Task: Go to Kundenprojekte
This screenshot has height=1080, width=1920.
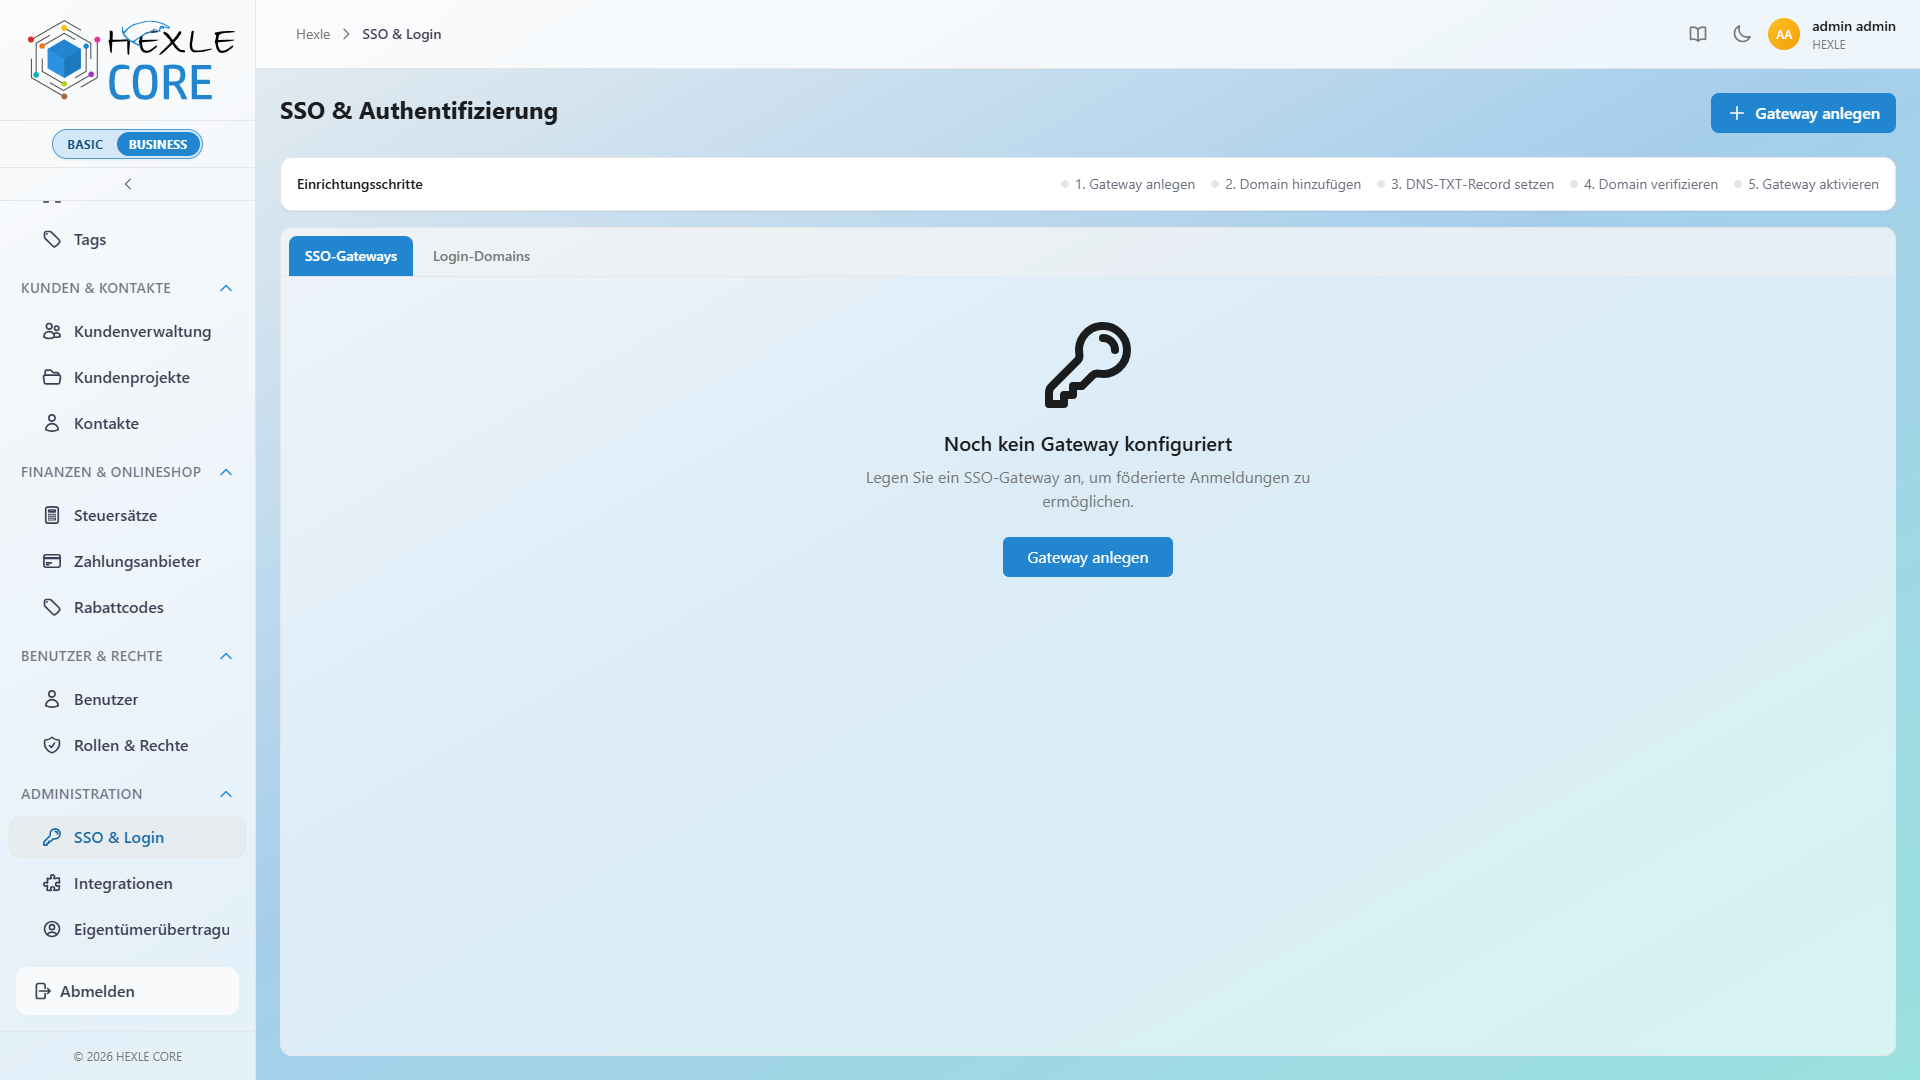Action: tap(127, 377)
